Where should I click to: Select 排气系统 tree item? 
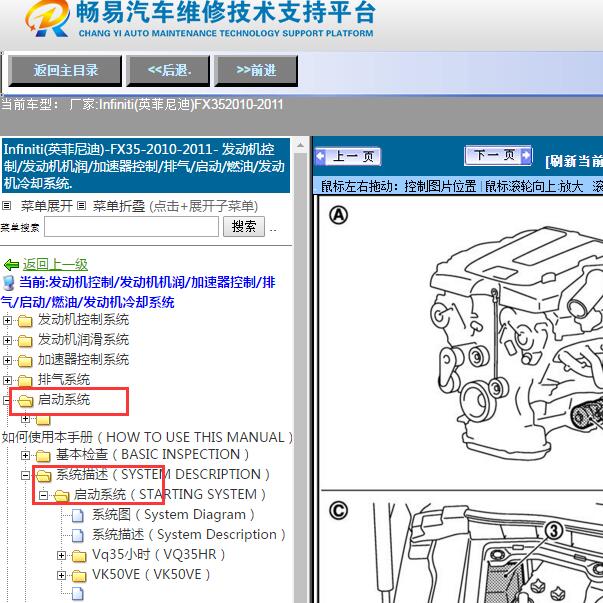[x=64, y=380]
